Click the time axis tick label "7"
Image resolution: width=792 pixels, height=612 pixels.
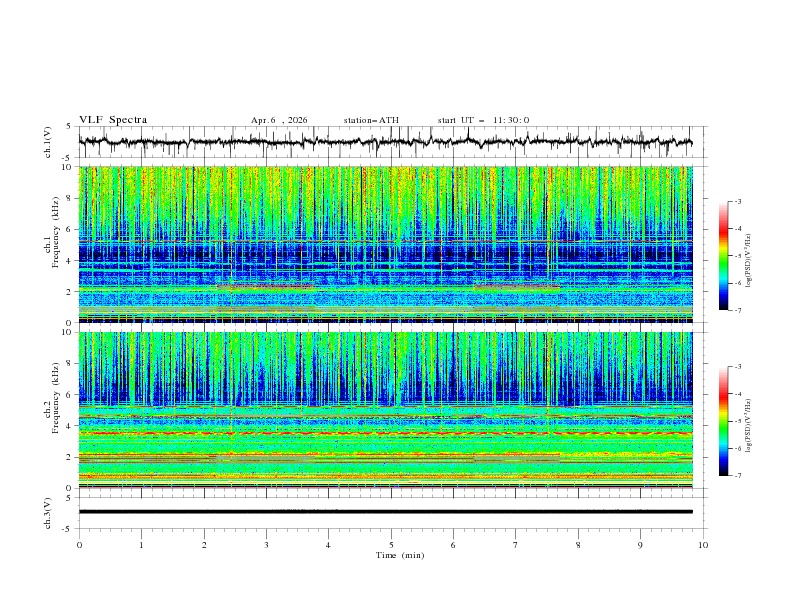[516, 545]
